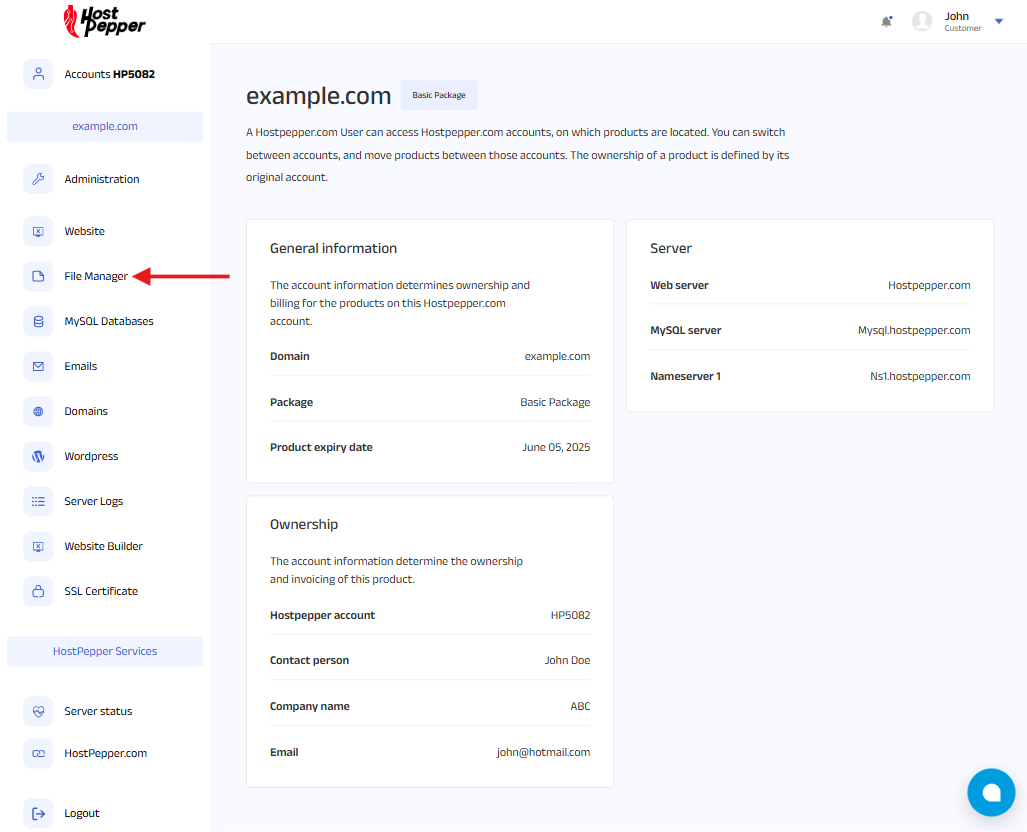Click the Server Logs list icon
The height and width of the screenshot is (832, 1027).
[38, 501]
